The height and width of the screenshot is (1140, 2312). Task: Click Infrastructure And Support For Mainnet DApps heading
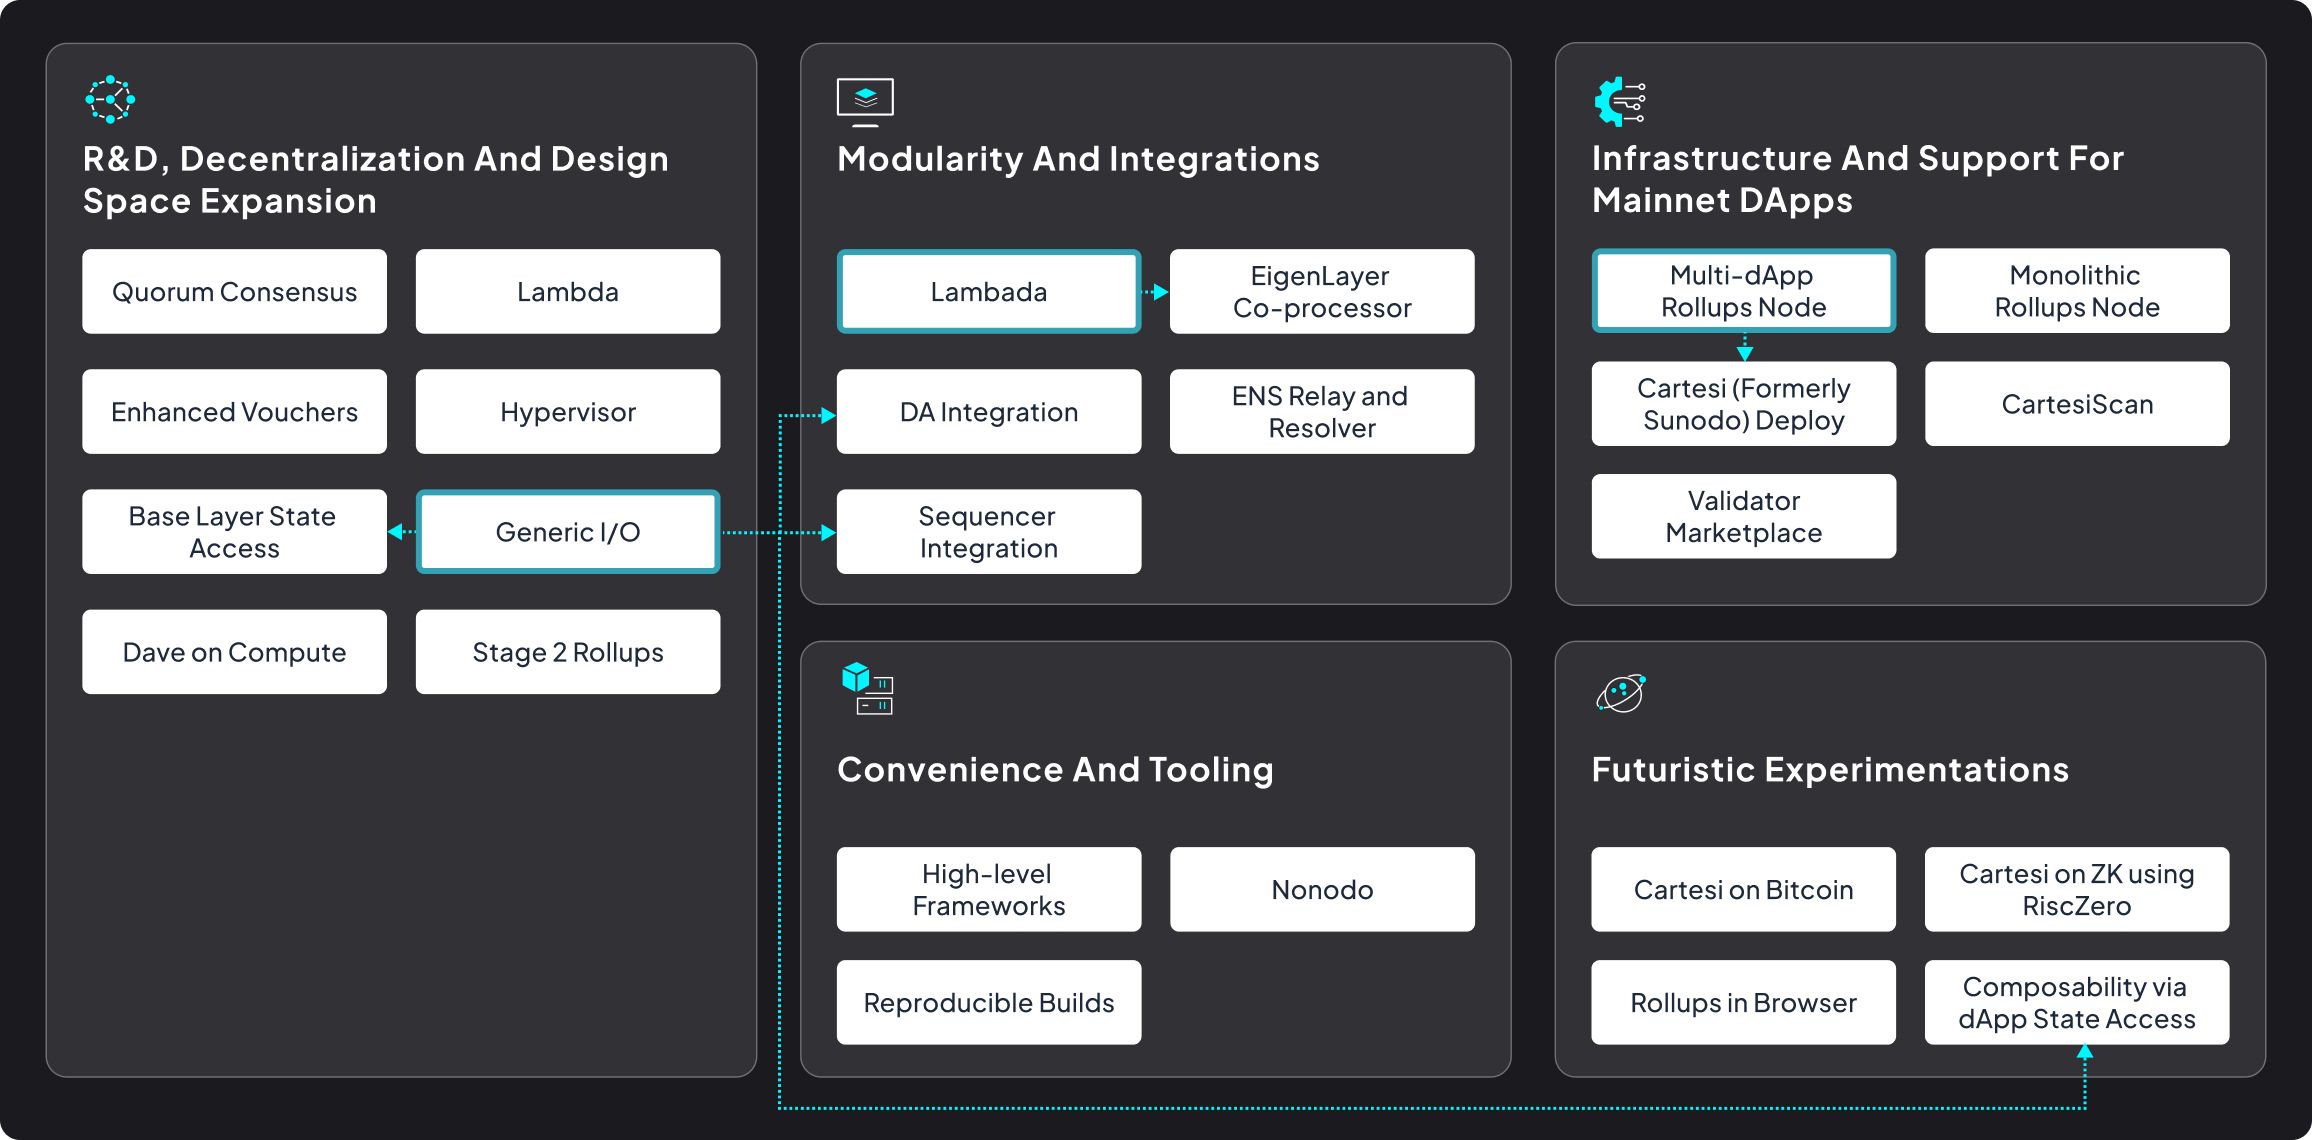pyautogui.click(x=1858, y=179)
